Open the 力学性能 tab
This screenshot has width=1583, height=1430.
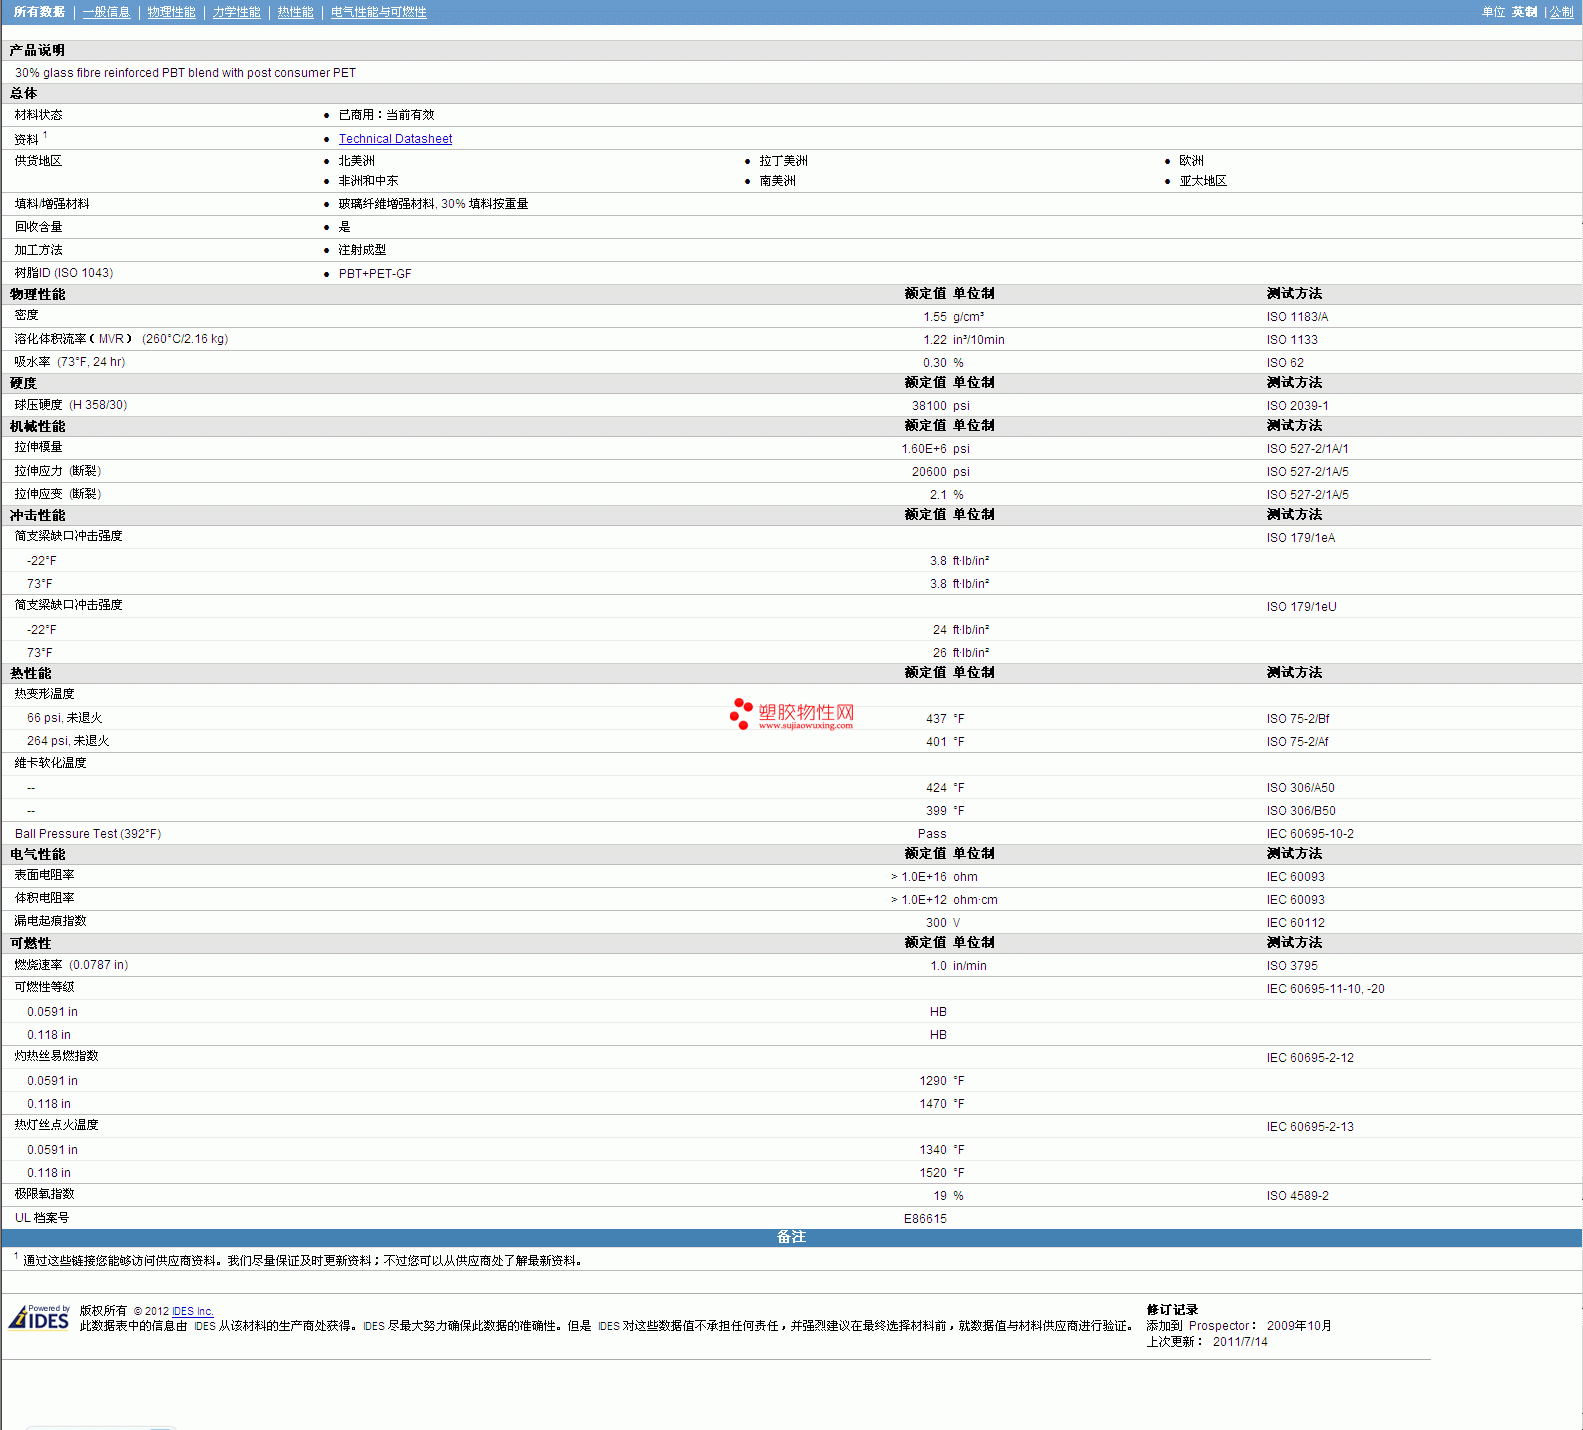(236, 12)
